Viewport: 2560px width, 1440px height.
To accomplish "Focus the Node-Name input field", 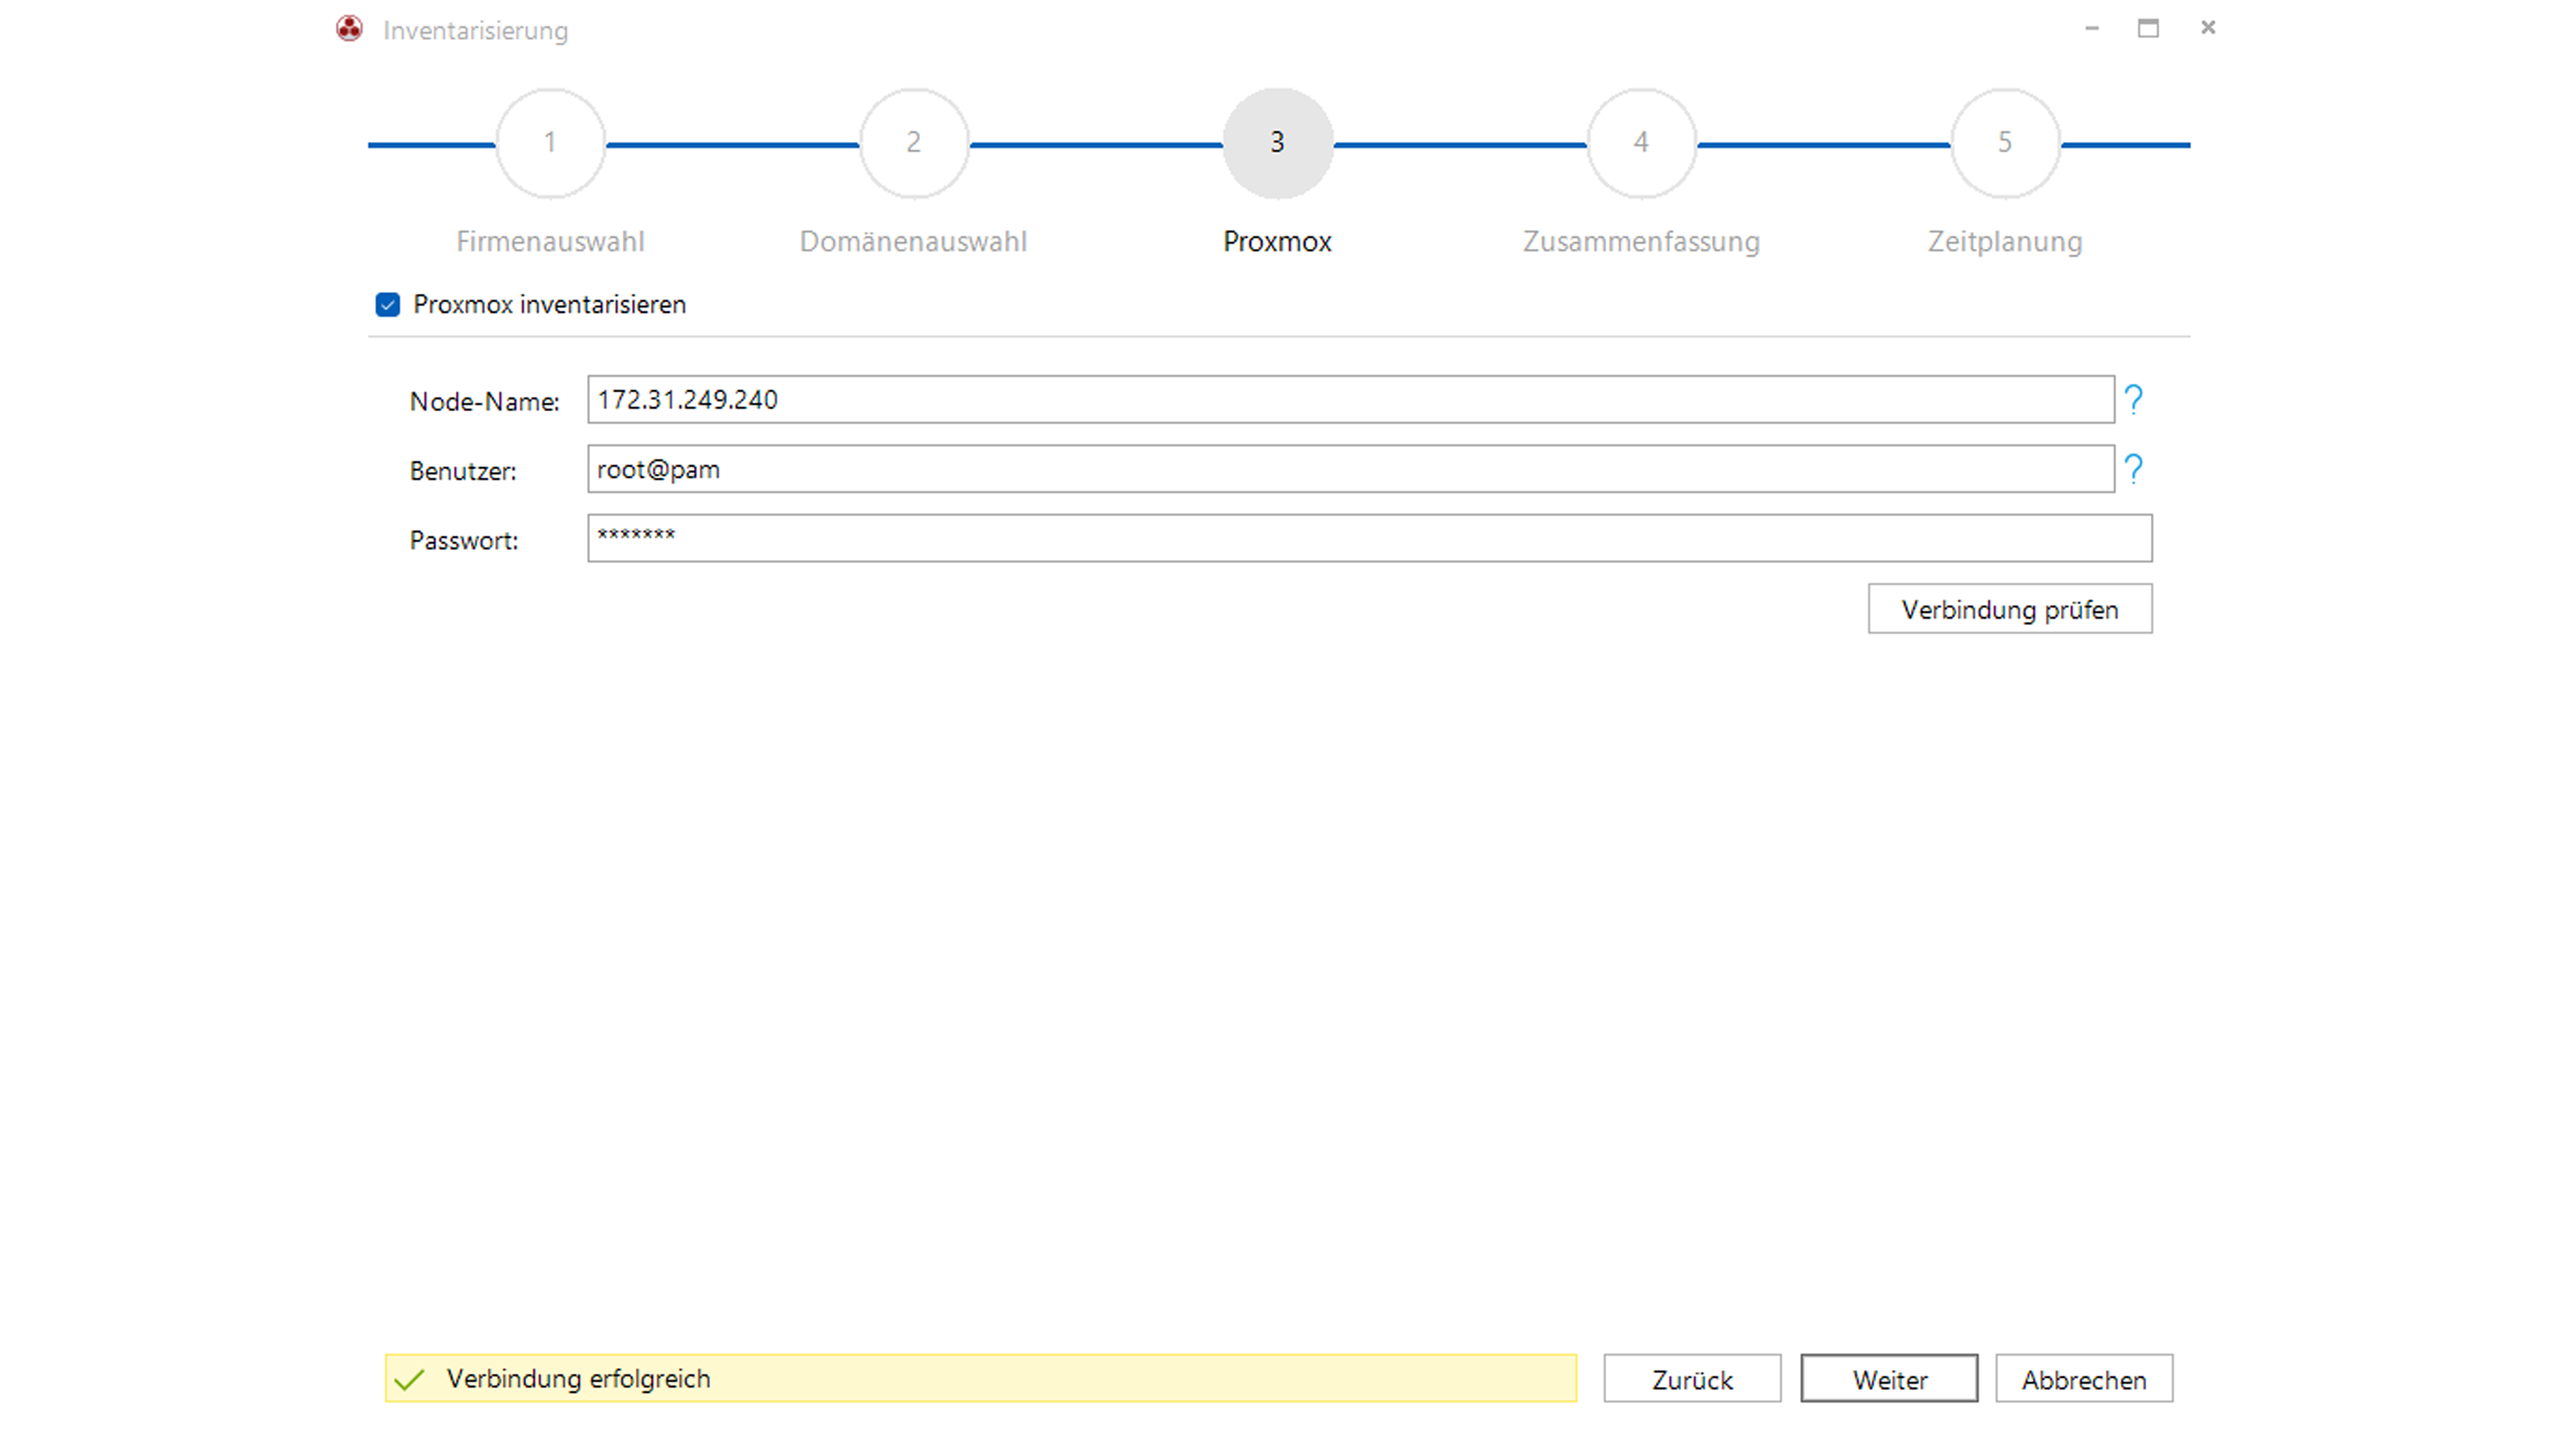I will pyautogui.click(x=1350, y=399).
